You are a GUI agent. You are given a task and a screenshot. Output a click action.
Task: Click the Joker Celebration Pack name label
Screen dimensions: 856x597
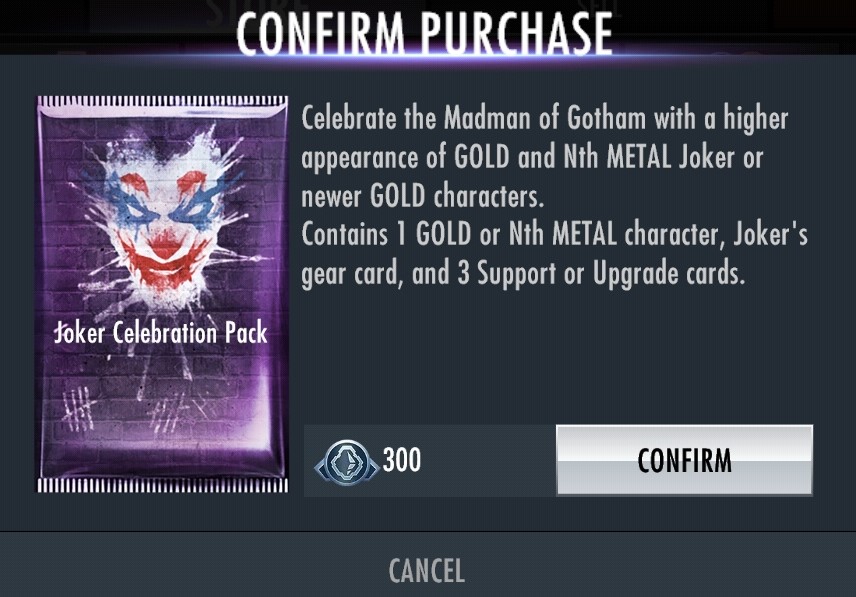(x=161, y=332)
